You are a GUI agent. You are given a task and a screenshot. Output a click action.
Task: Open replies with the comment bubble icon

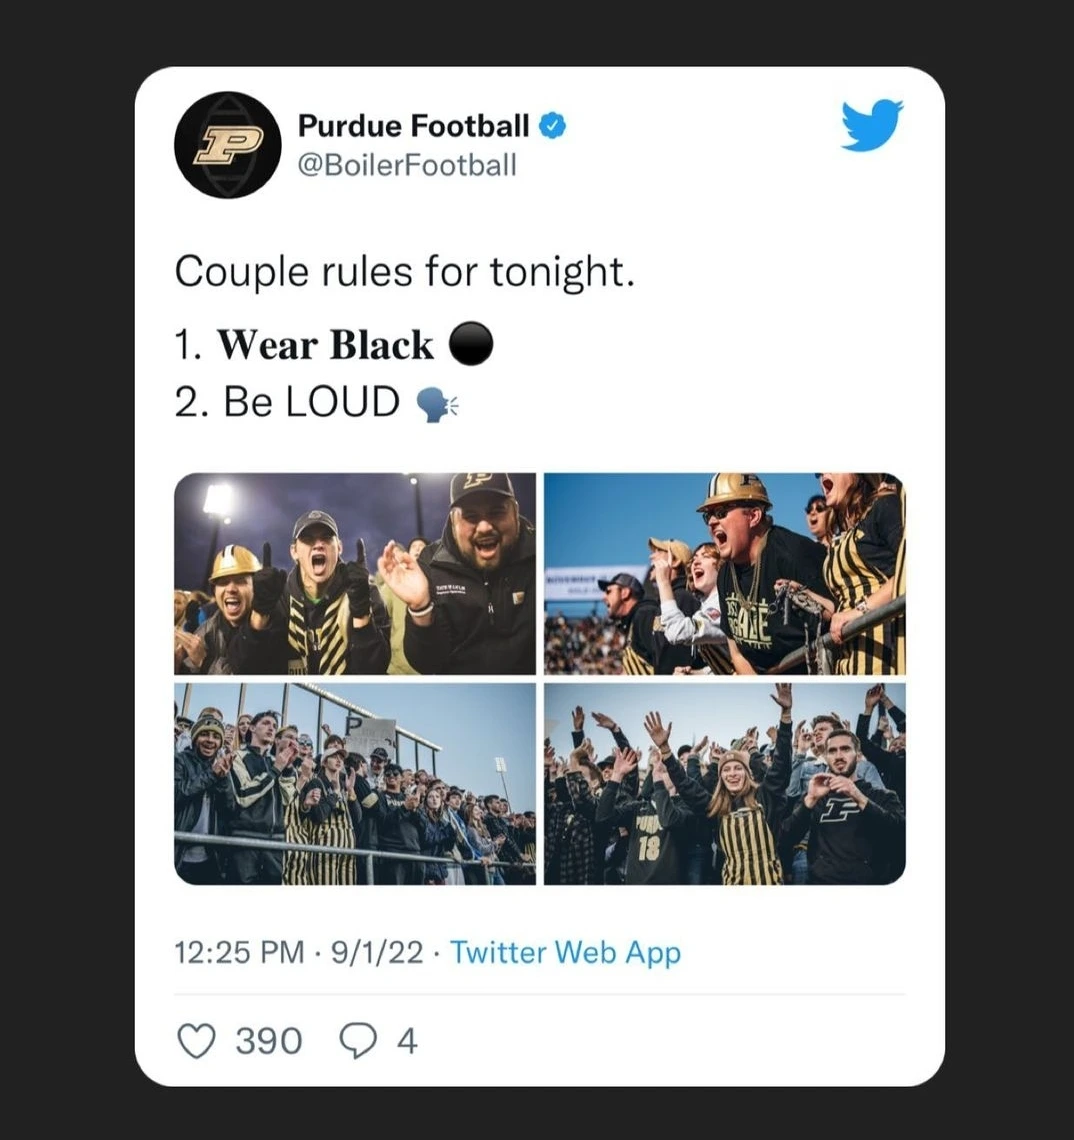click(358, 1040)
